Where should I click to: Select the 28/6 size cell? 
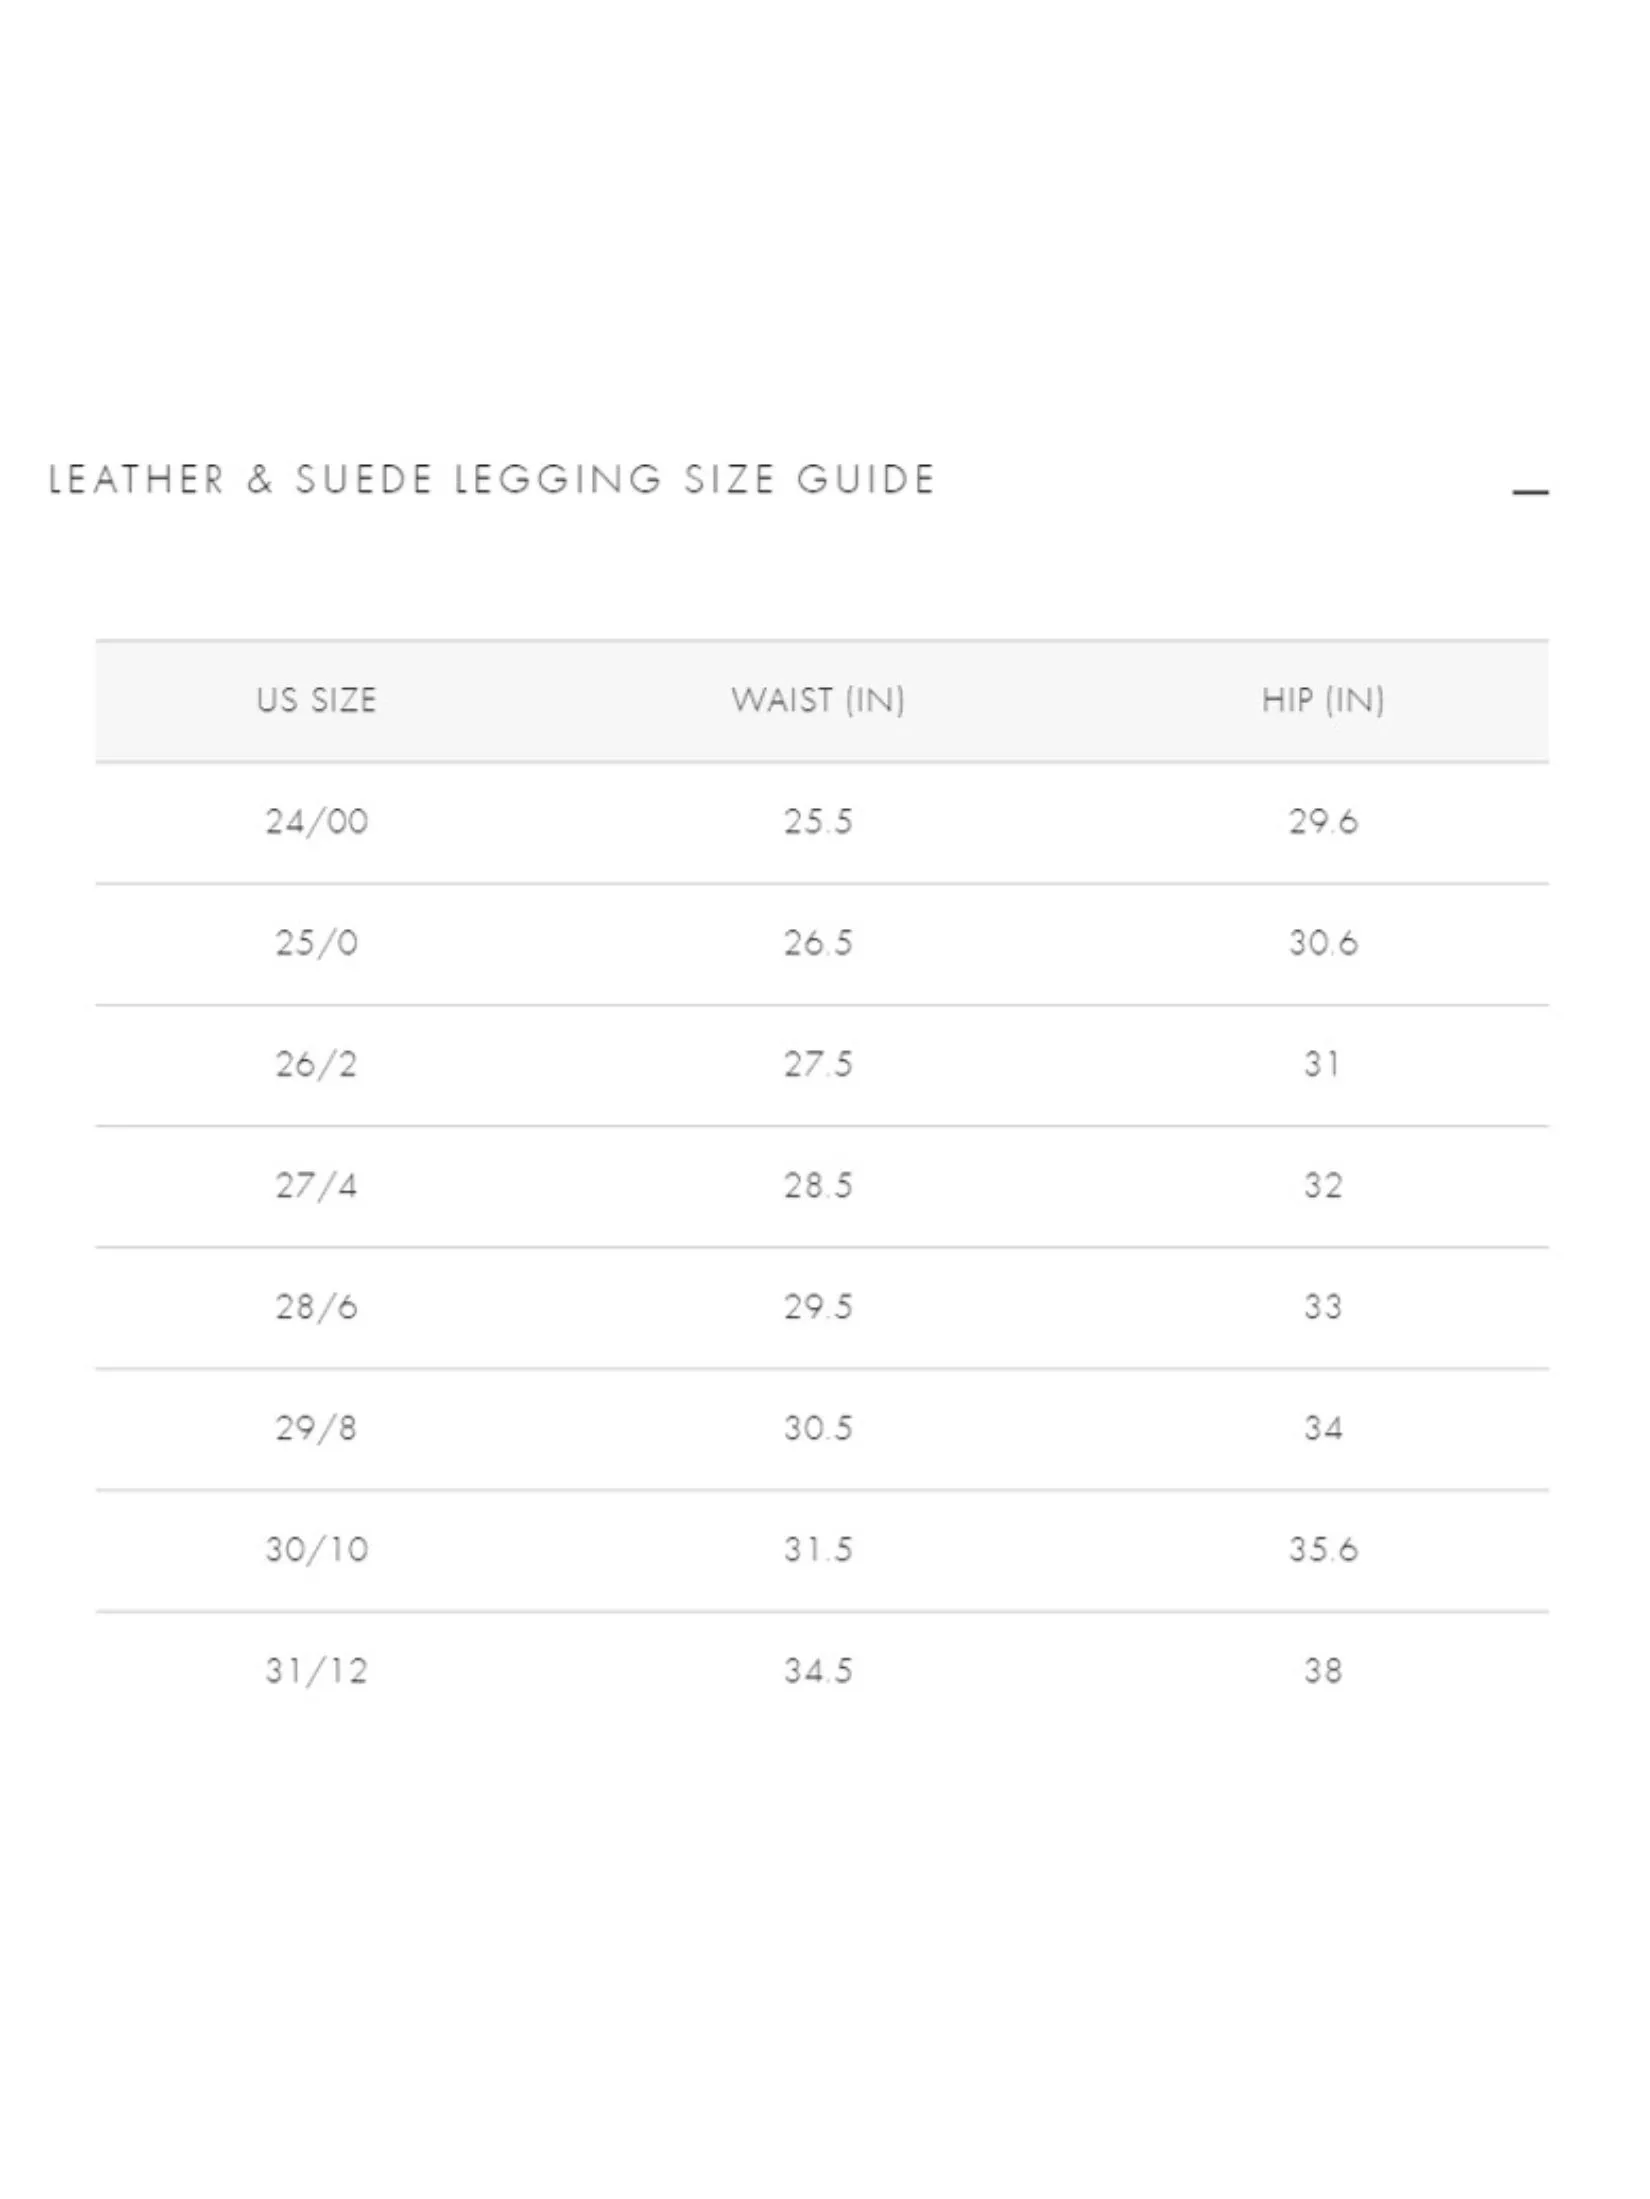(316, 1307)
